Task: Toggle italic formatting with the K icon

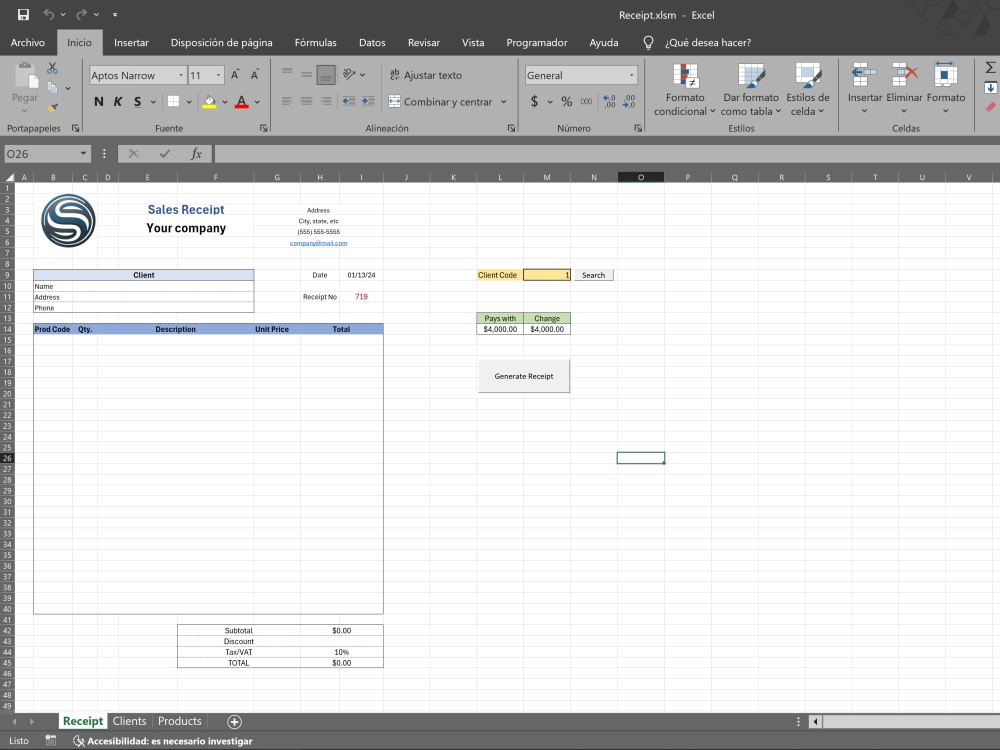Action: tap(117, 101)
